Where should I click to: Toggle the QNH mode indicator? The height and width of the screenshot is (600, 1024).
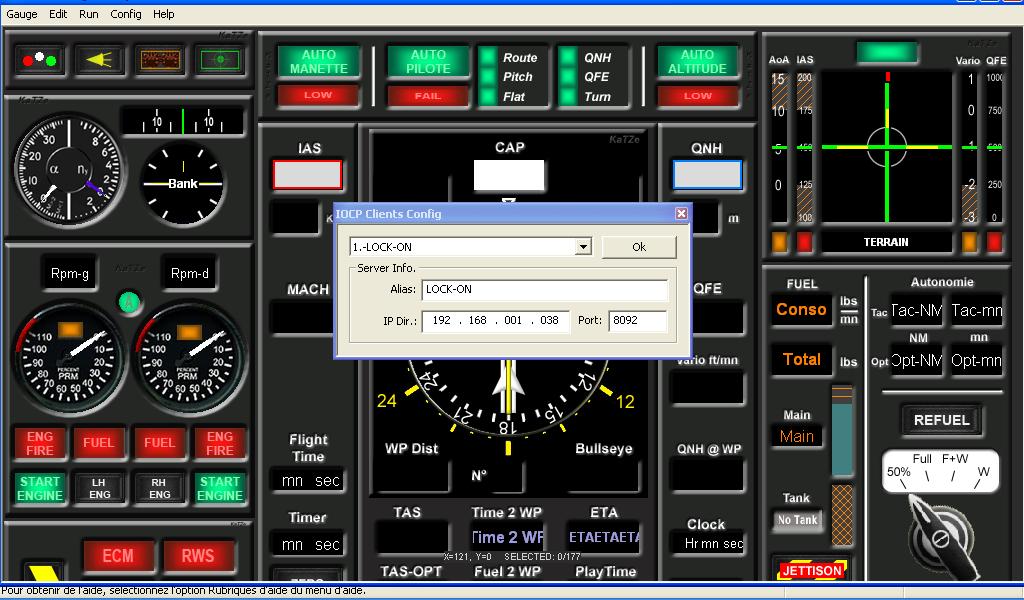[569, 58]
